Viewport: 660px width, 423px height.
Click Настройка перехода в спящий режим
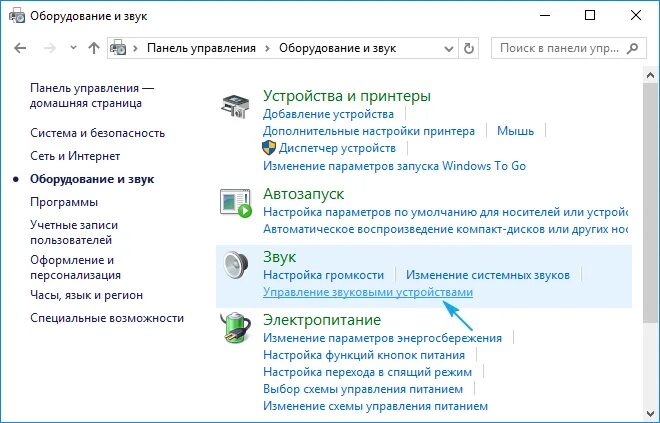coord(367,372)
